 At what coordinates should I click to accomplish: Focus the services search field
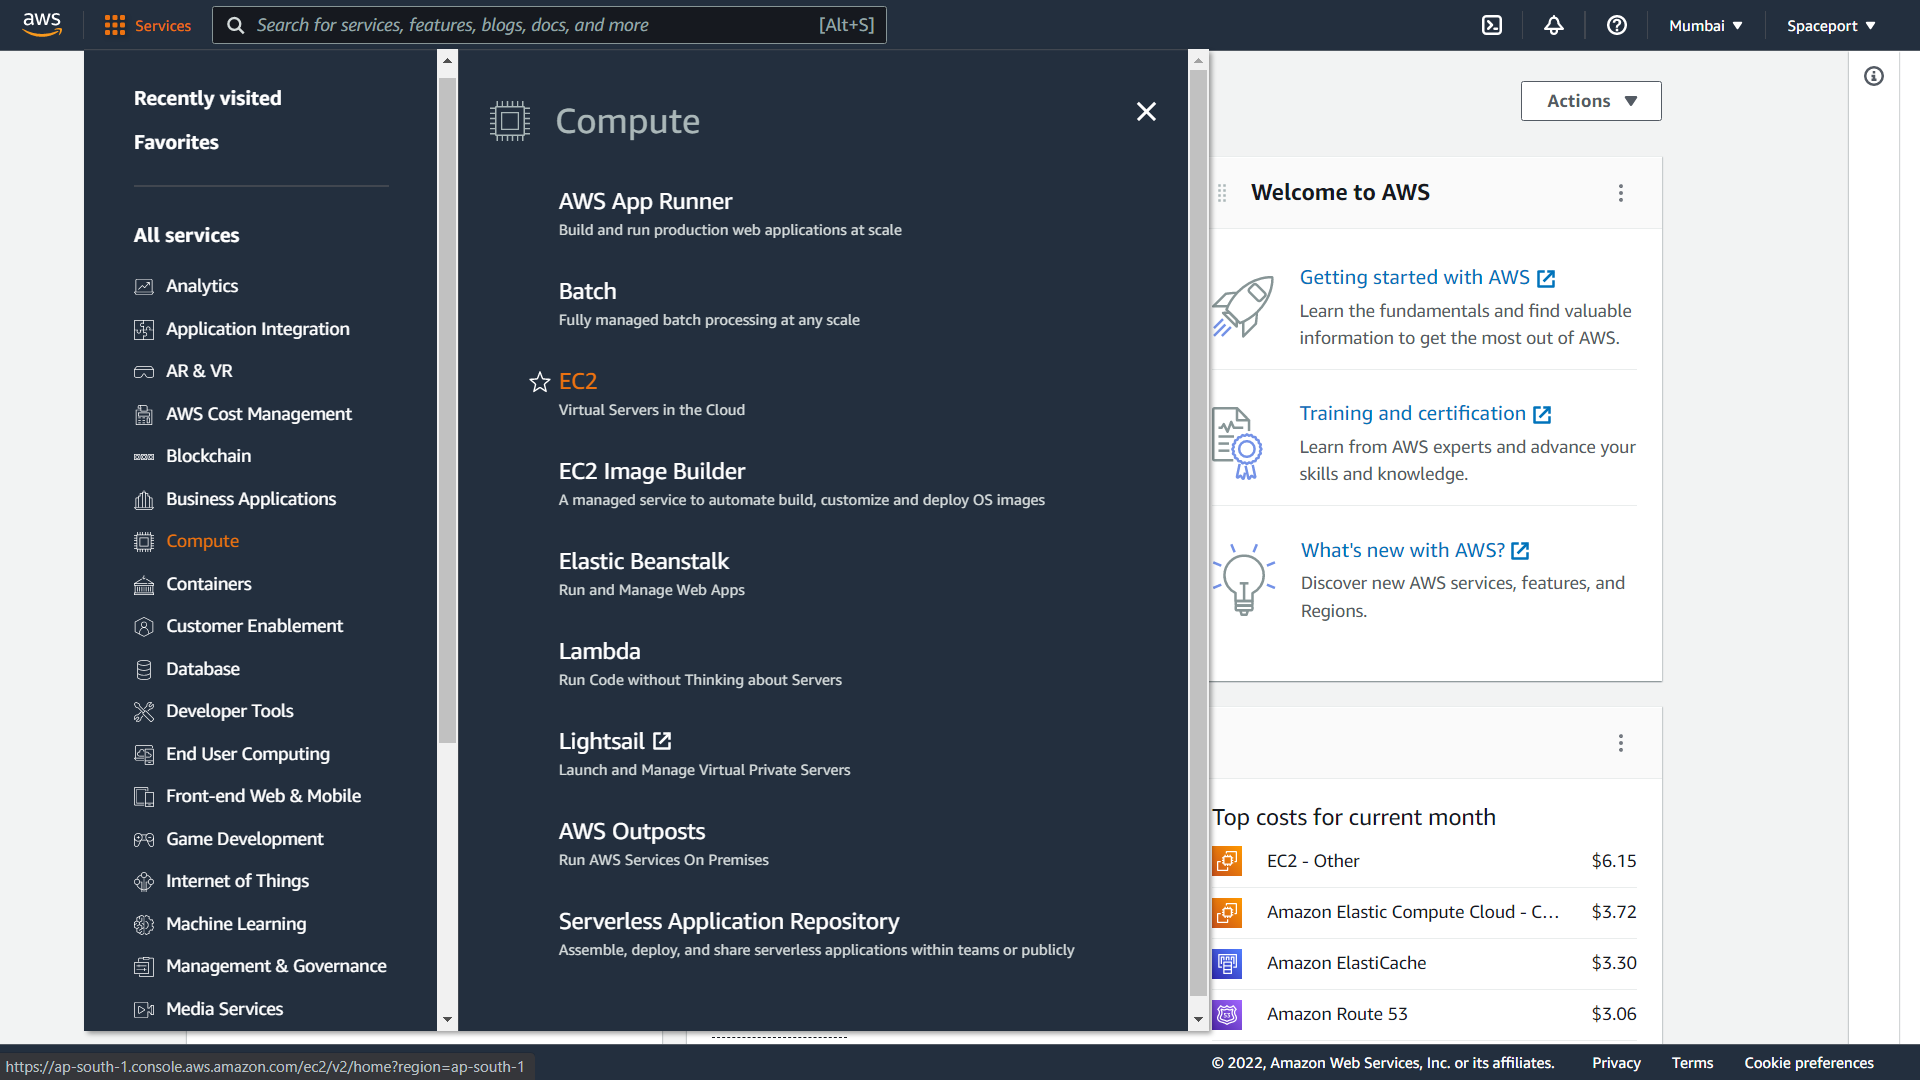point(549,25)
